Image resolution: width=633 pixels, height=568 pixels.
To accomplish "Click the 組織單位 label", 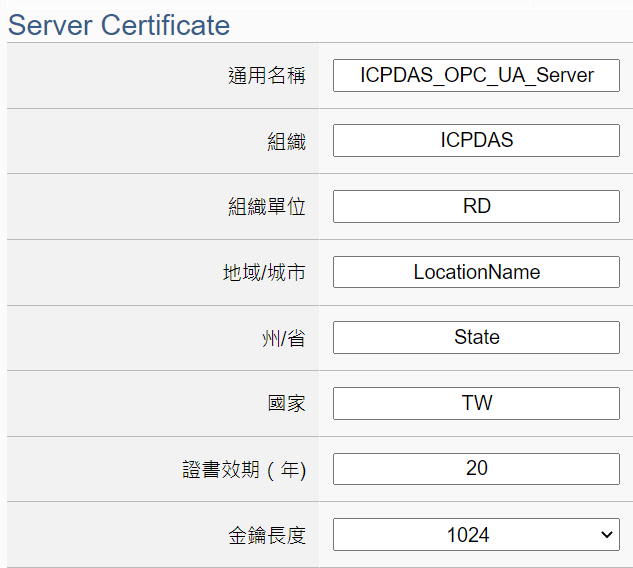I will click(267, 207).
